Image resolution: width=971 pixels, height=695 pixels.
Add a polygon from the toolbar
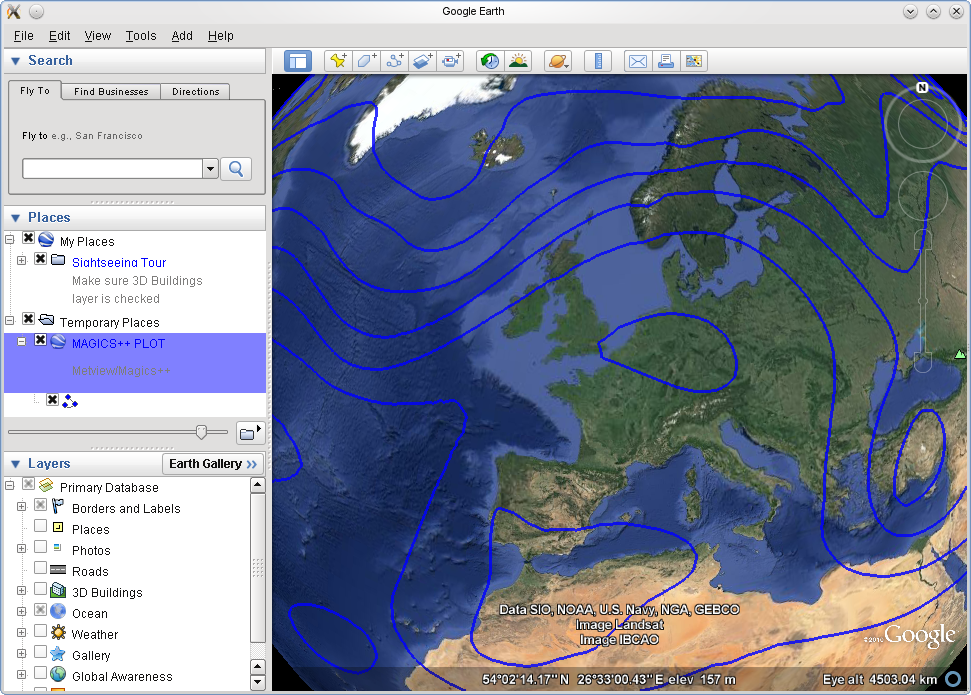click(366, 61)
